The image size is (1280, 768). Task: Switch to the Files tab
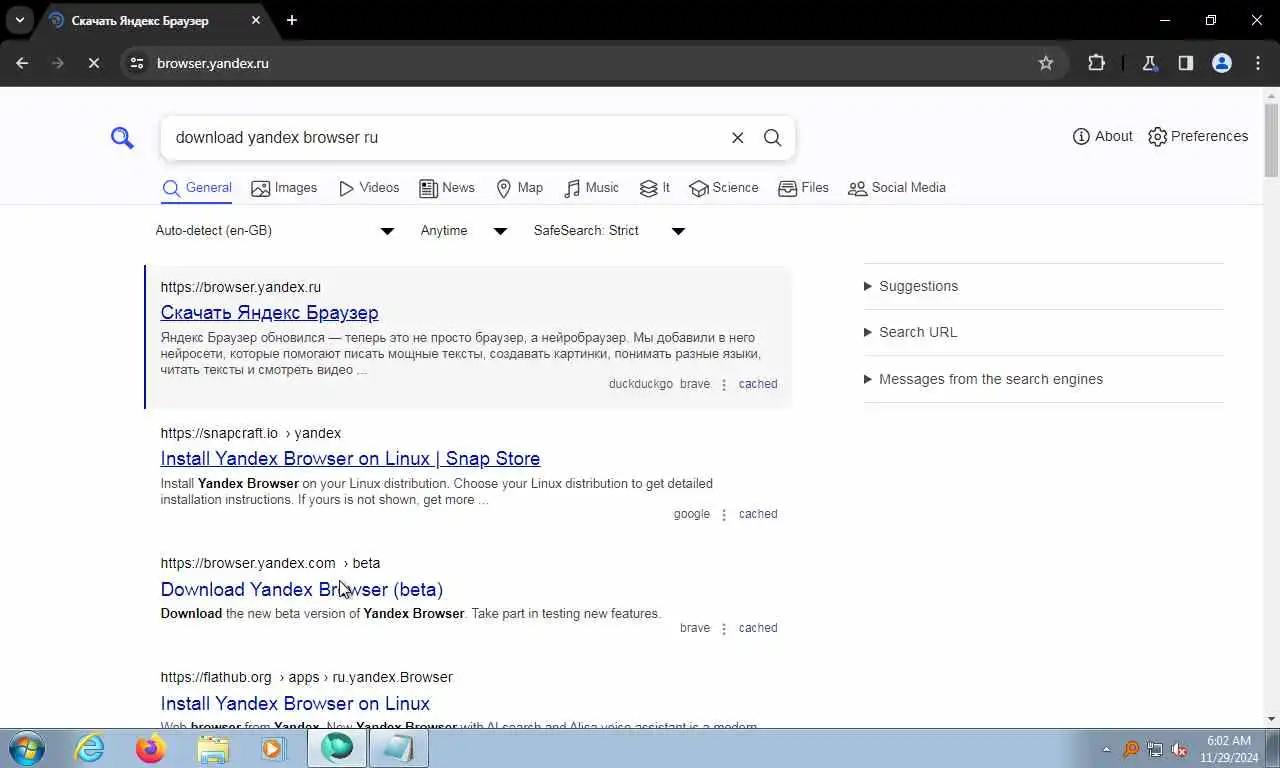[x=803, y=188]
